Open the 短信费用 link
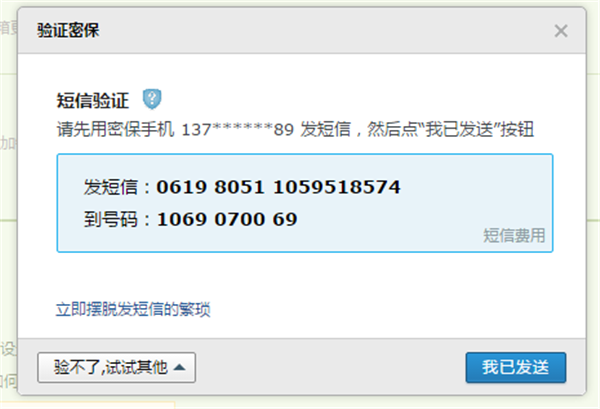This screenshot has width=600, height=409. pos(514,235)
